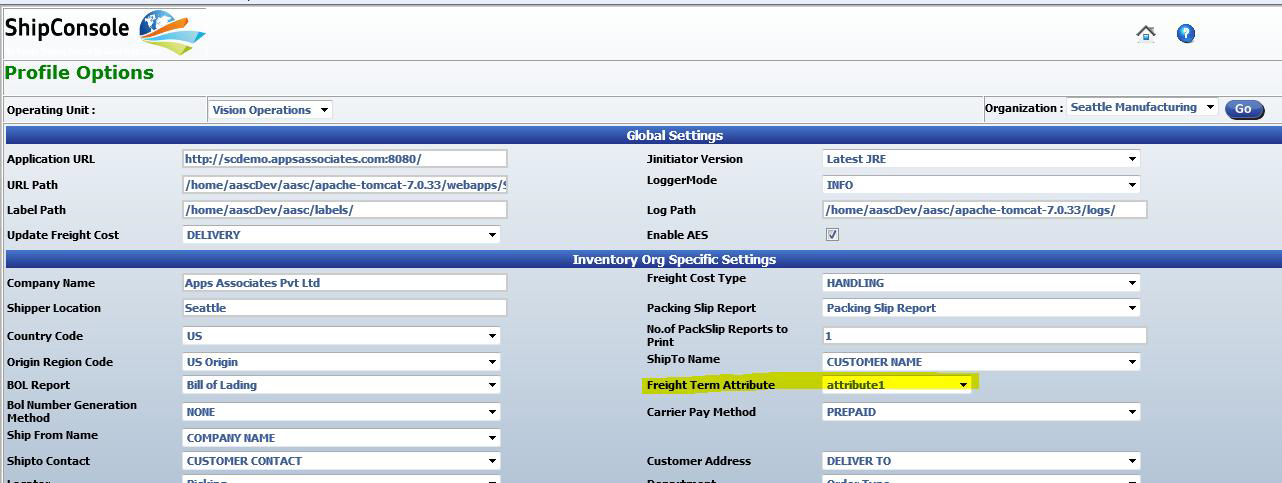This screenshot has height=483, width=1282.
Task: Open the BOL Report dropdown
Action: (341, 385)
